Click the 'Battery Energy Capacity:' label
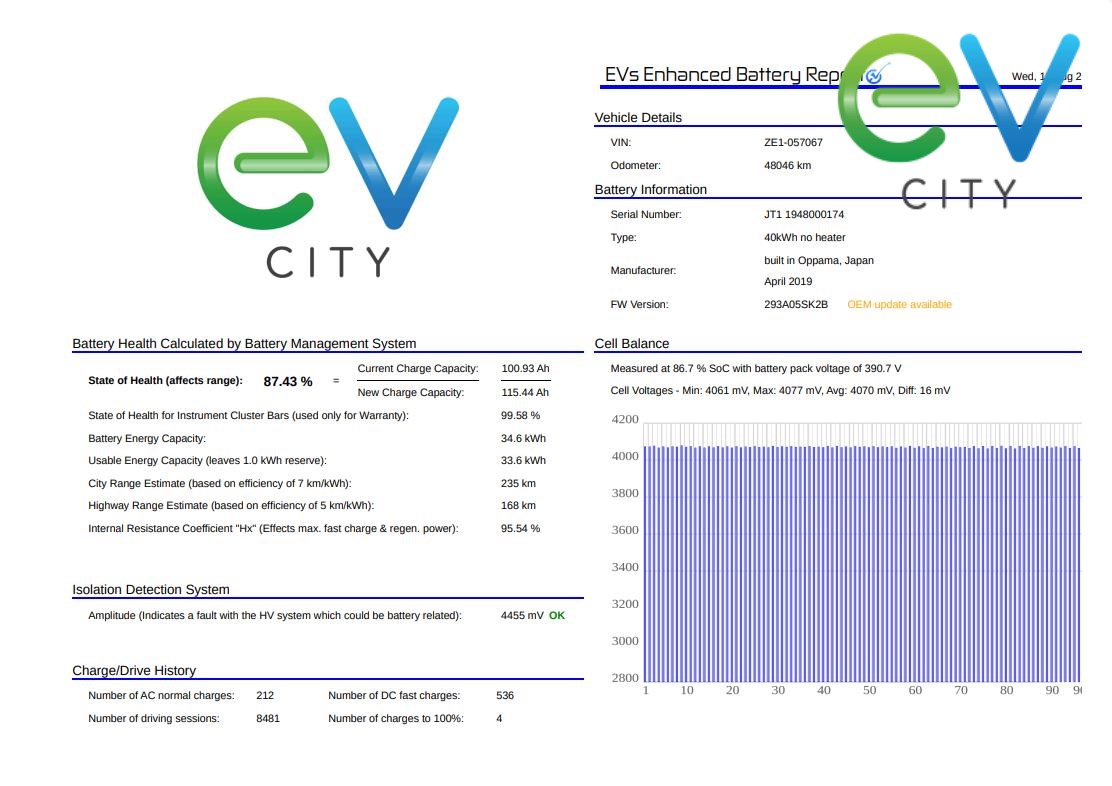Screen dimensions: 1112x786 click(x=147, y=438)
